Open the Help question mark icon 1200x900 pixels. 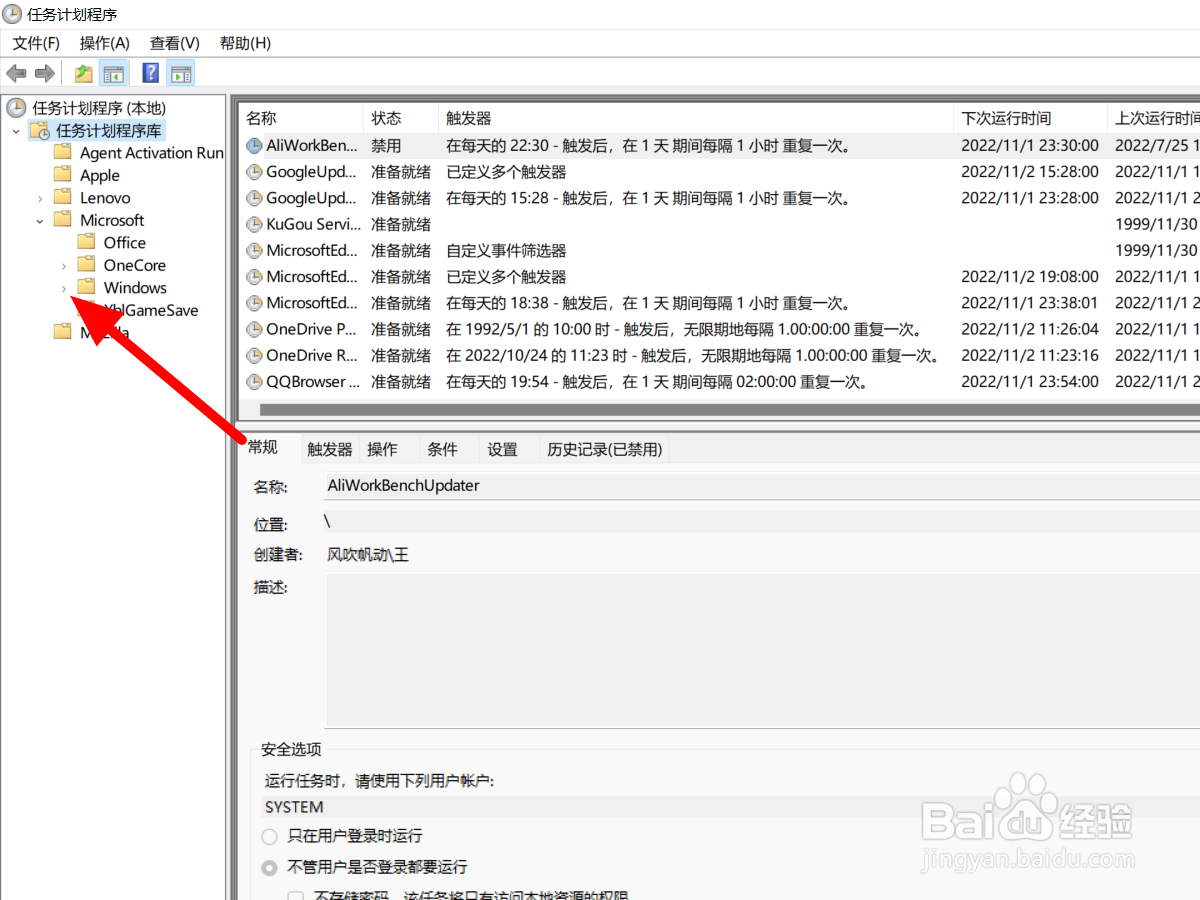(151, 73)
